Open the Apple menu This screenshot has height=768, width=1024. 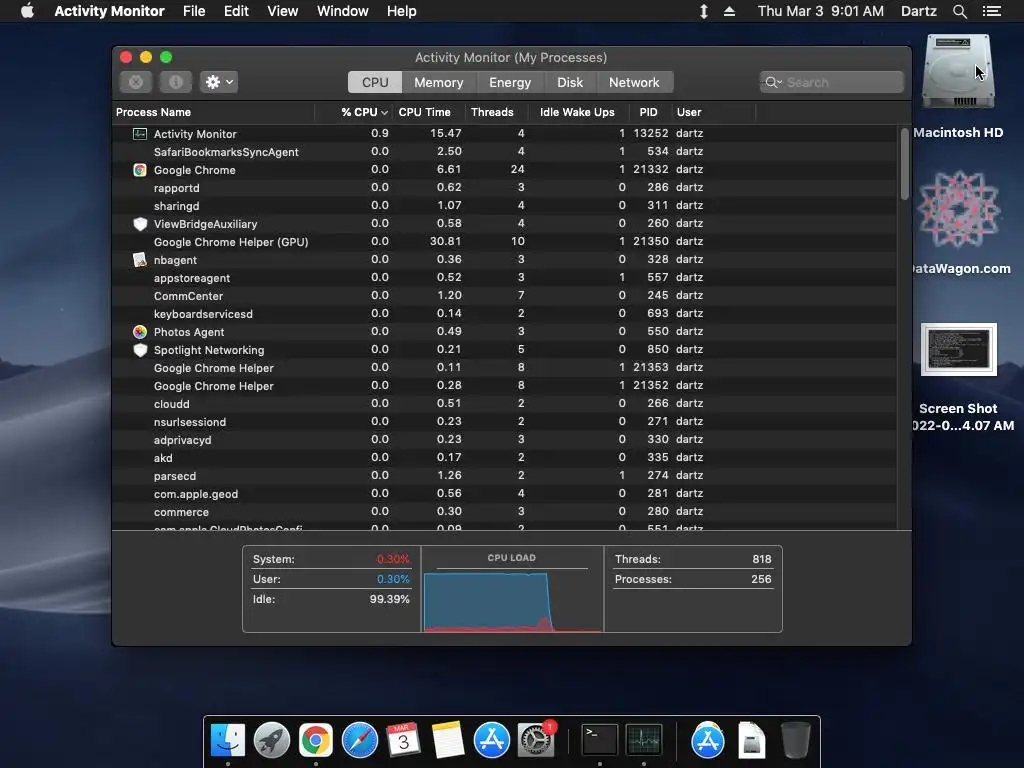tap(27, 11)
